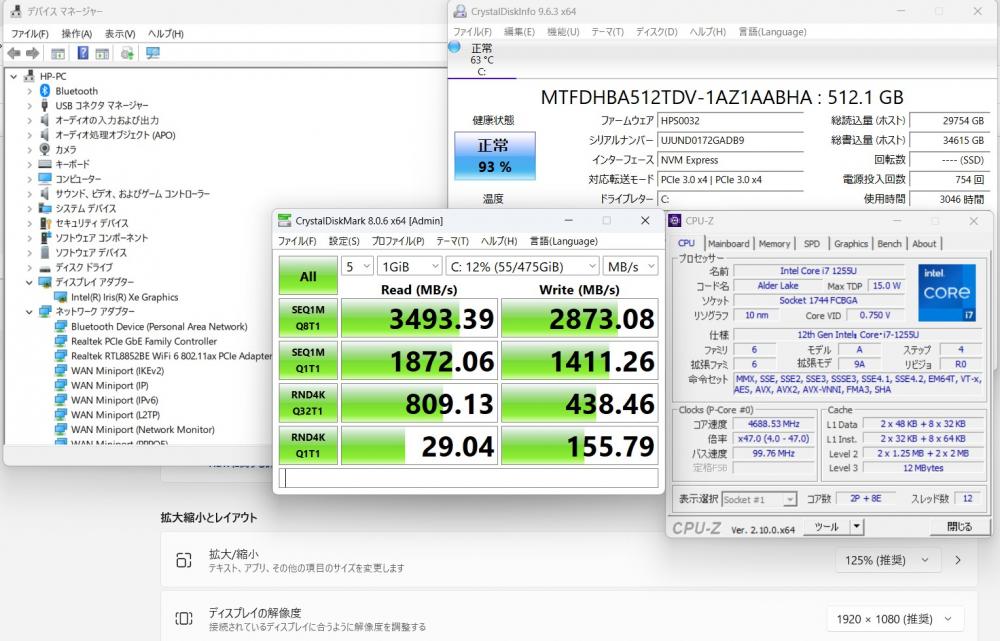The height and width of the screenshot is (641, 1000).
Task: Open the 1920 × 1080 resolution dropdown
Action: 895,619
